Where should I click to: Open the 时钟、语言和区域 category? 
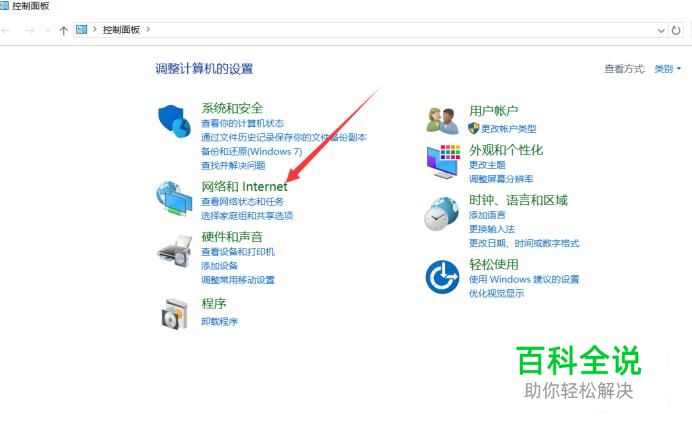[518, 200]
